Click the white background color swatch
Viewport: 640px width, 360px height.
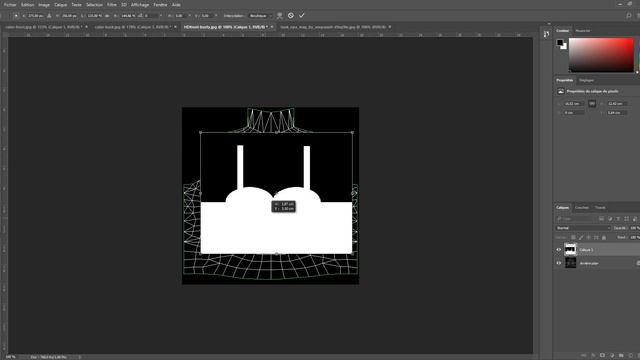(564, 47)
